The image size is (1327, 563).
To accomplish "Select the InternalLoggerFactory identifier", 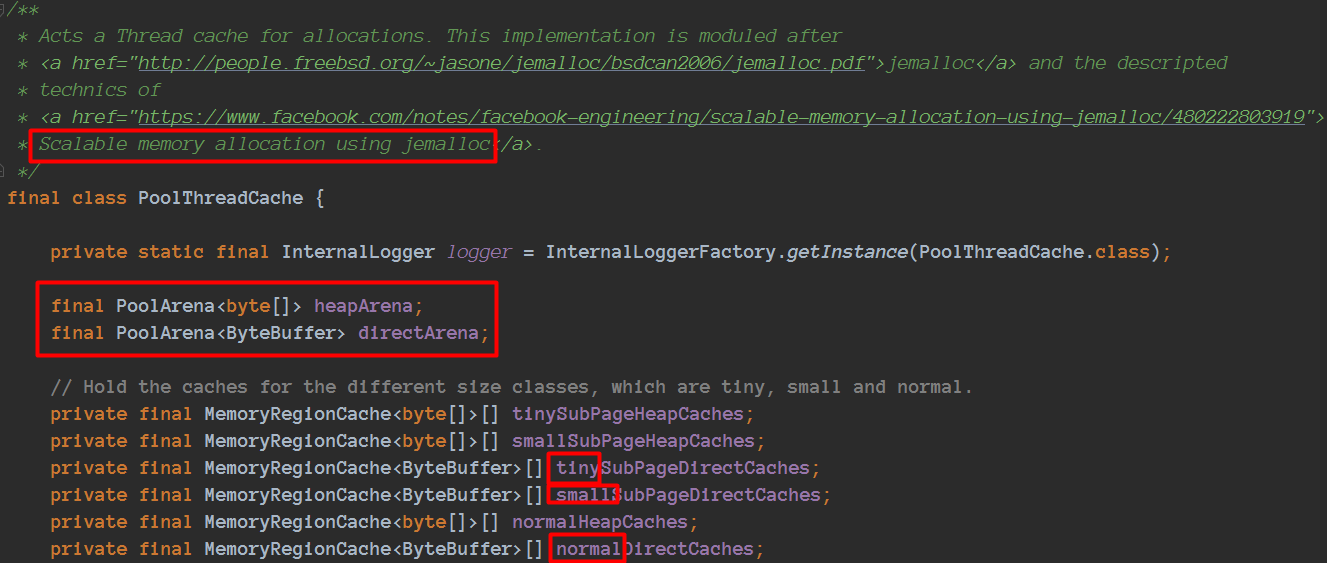I will [661, 252].
